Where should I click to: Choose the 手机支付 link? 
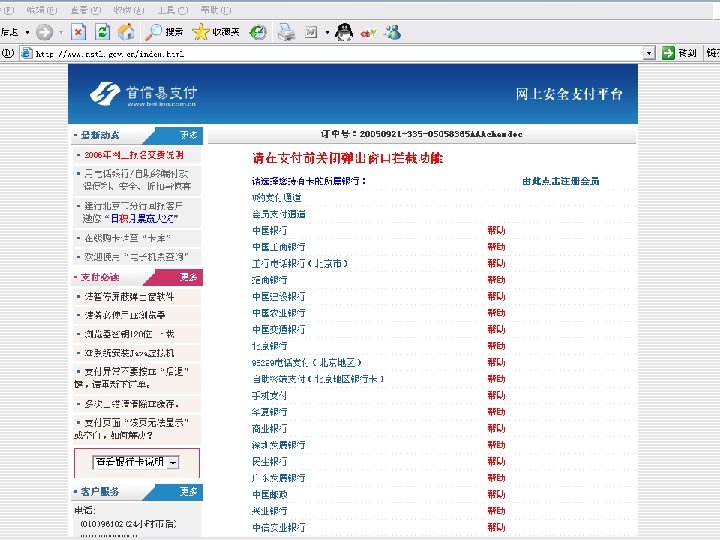[x=270, y=395]
